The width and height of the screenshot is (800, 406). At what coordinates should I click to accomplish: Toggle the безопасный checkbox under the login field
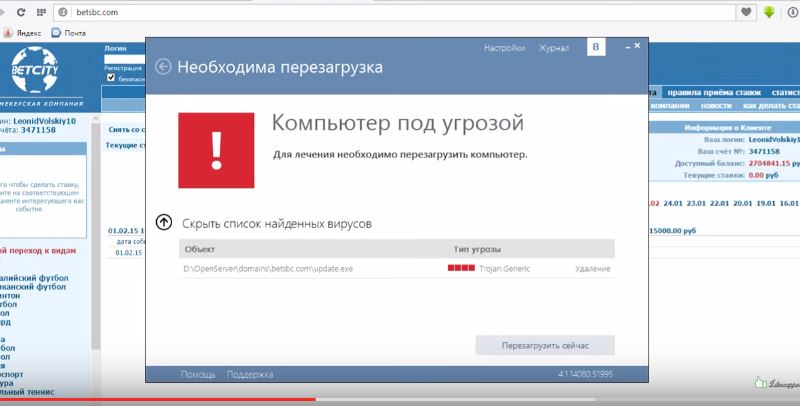[111, 78]
